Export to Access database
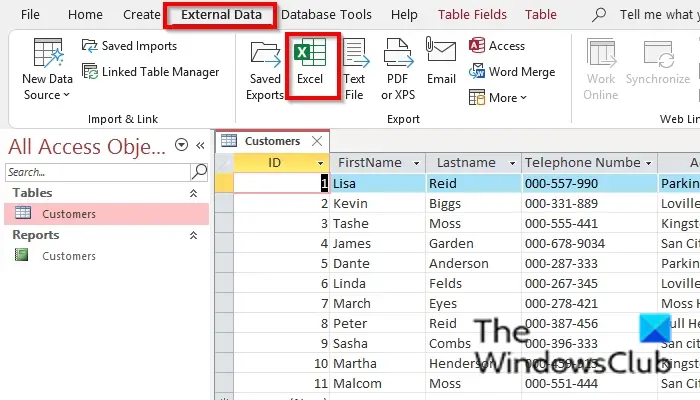Screen dimensions: 700x400 (x=497, y=46)
